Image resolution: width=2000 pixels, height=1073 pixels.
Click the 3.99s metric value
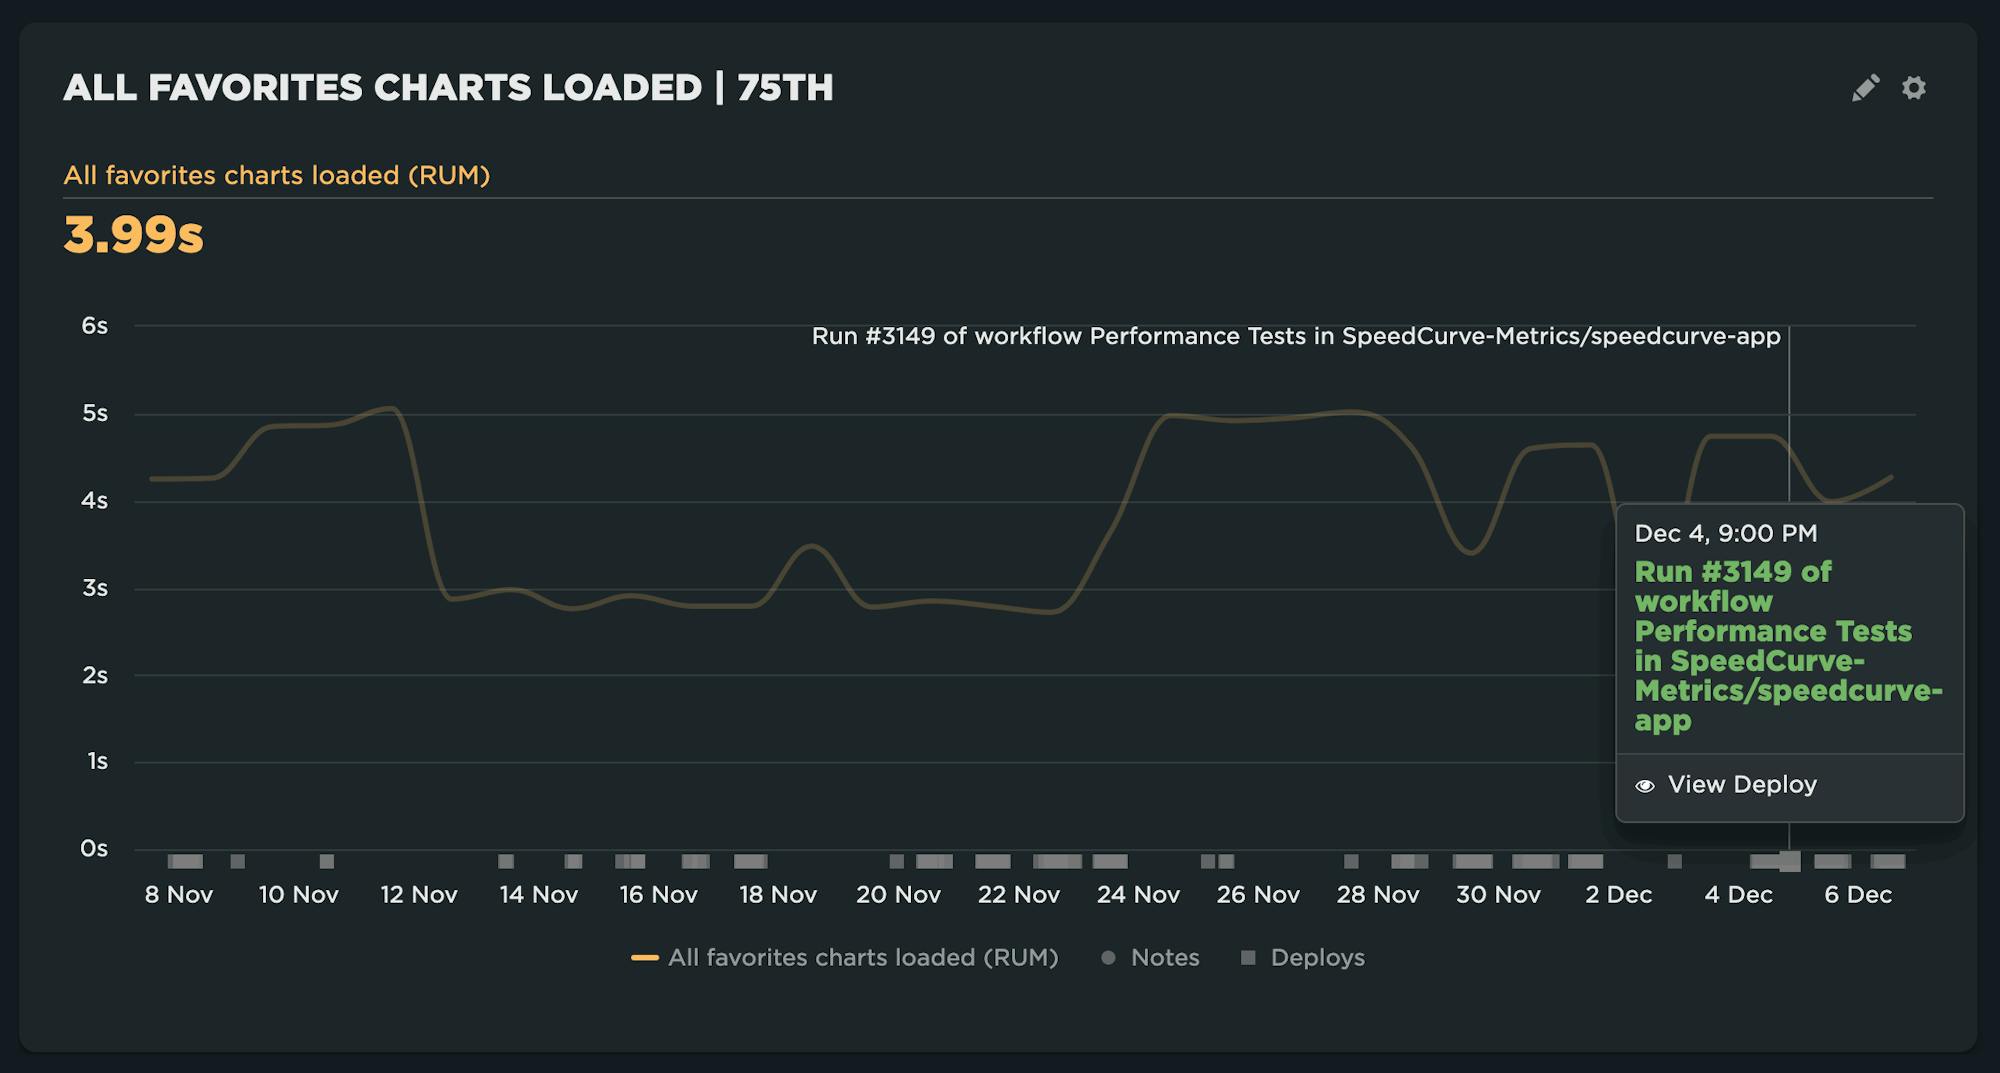pos(134,235)
